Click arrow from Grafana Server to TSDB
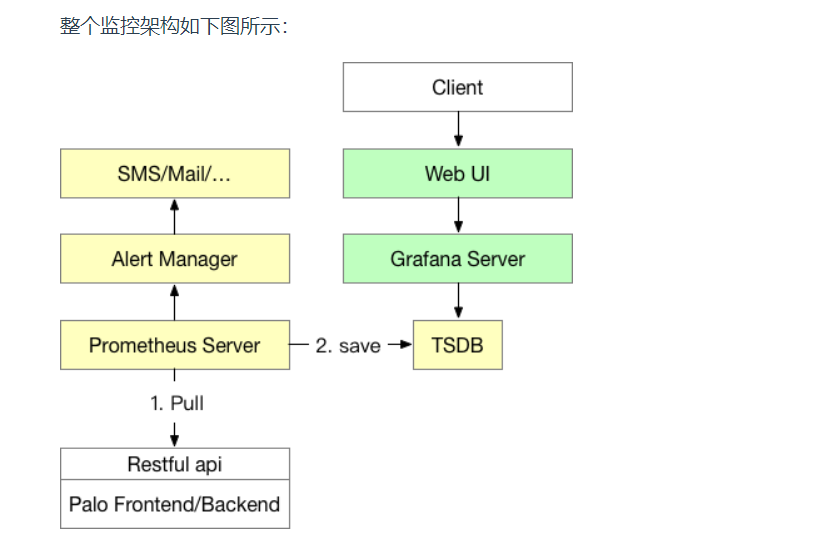 pyautogui.click(x=458, y=301)
